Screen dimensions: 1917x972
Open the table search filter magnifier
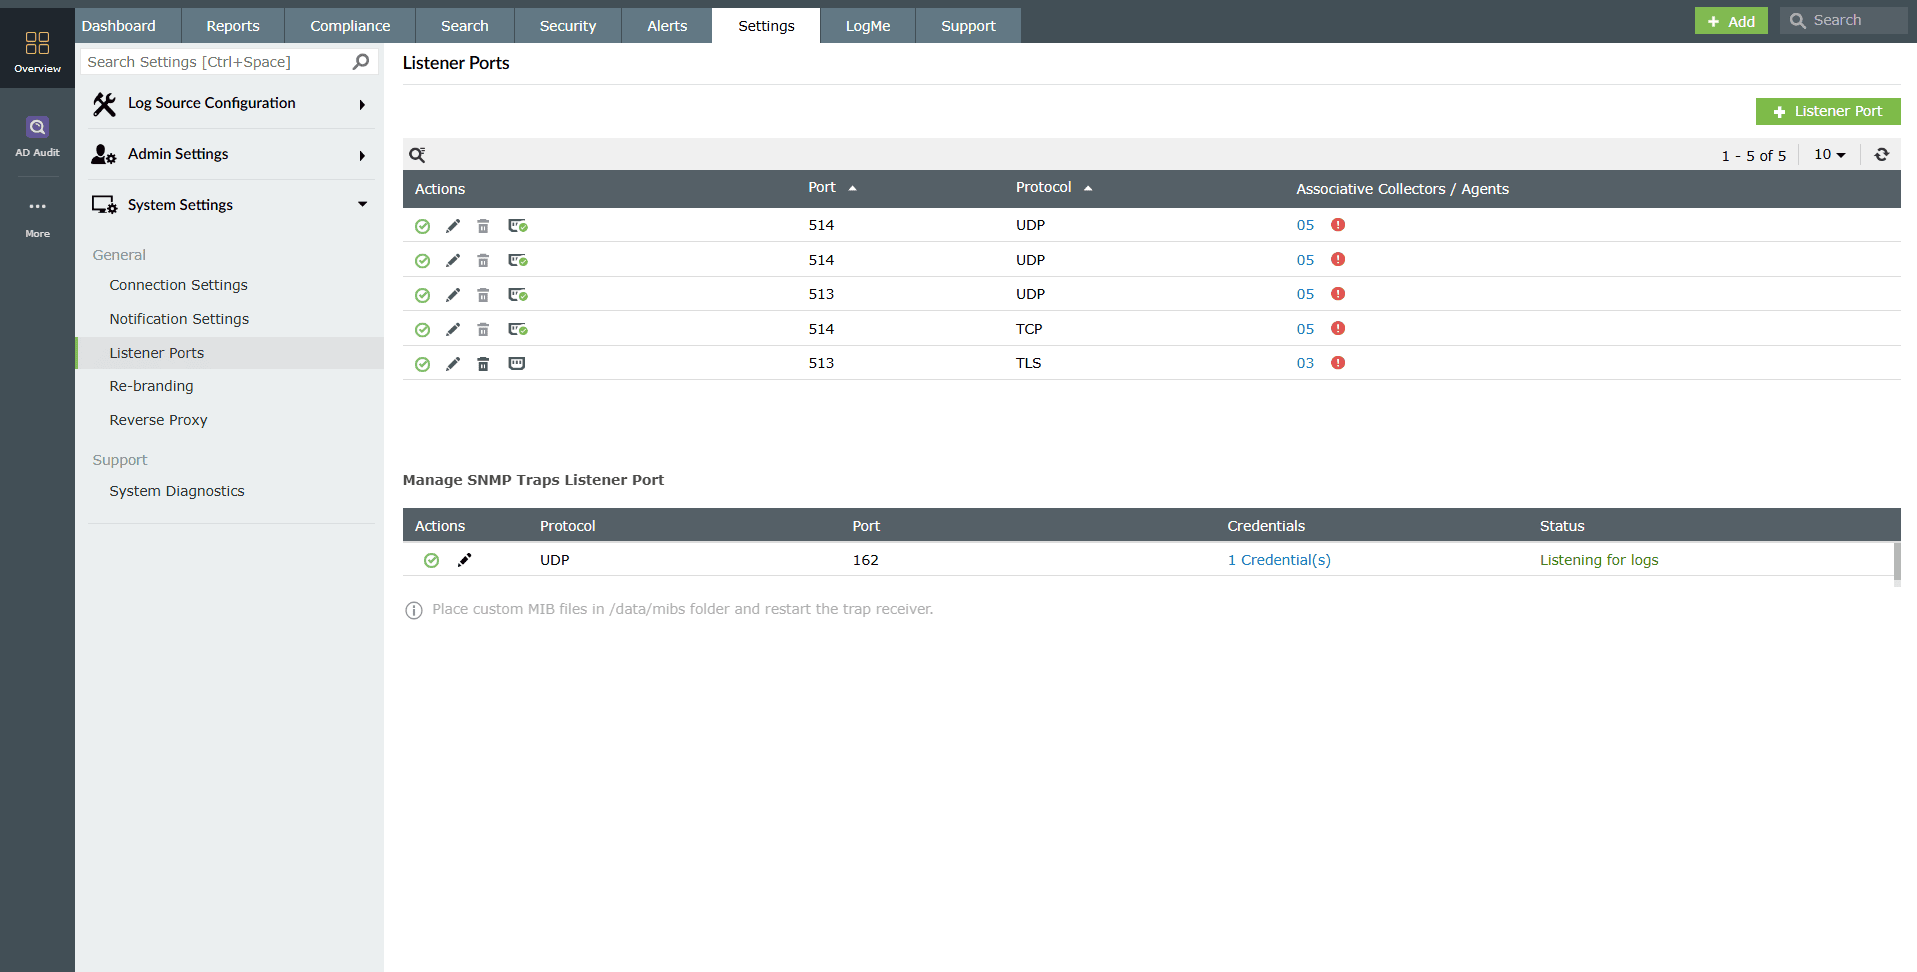(x=417, y=155)
